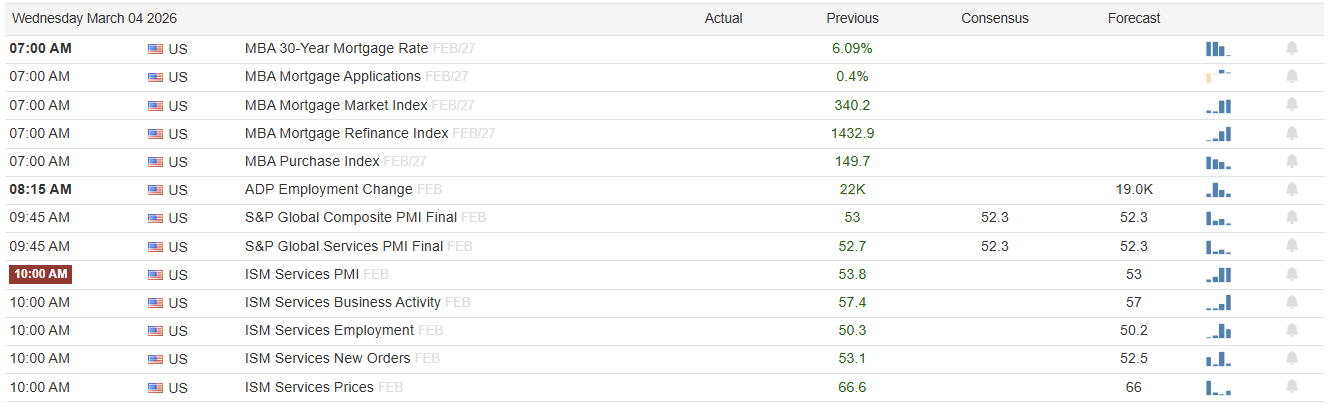Toggle alert bell for MBA Mortgage Refinance Index
Viewport: 1337px width, 404px height.
click(x=1292, y=133)
